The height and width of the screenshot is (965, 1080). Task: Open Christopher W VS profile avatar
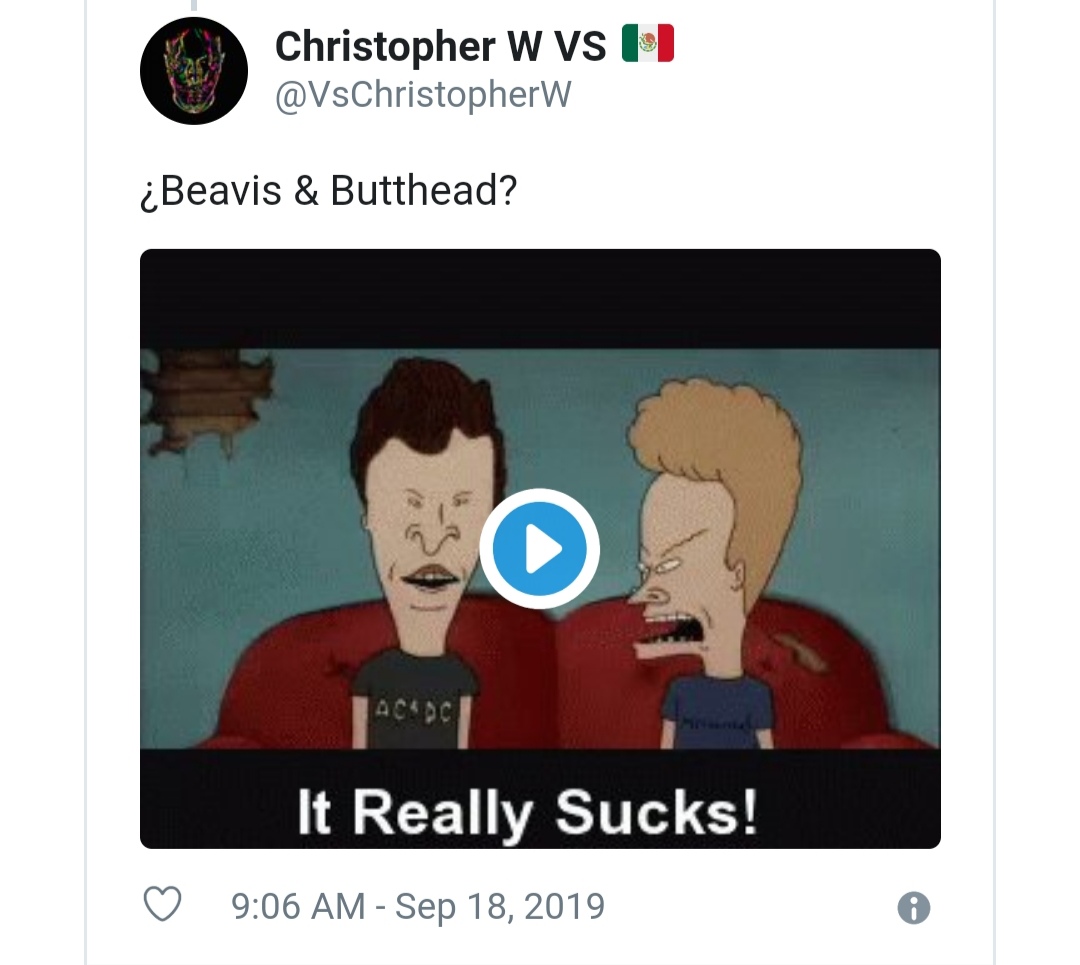pyautogui.click(x=193, y=71)
